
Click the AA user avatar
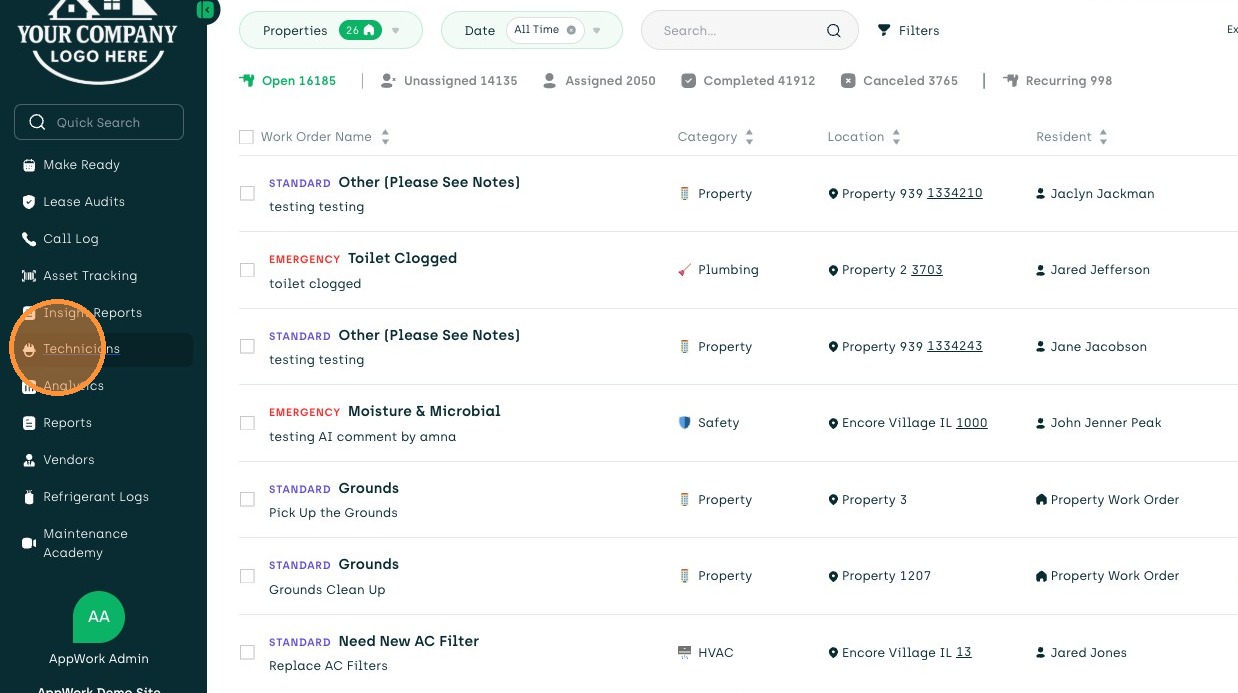99,617
